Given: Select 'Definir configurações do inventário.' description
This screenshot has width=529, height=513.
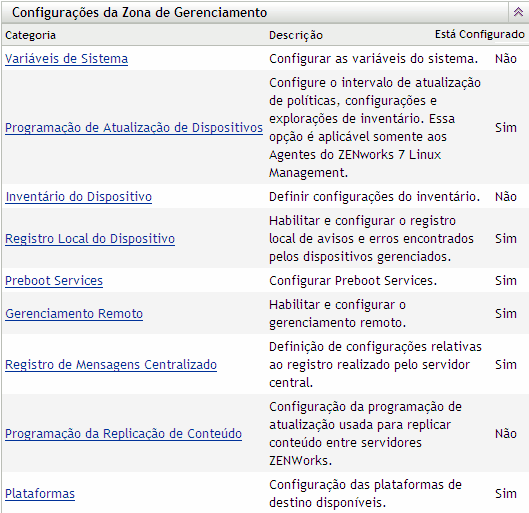Looking at the screenshot, I should click(x=374, y=197).
